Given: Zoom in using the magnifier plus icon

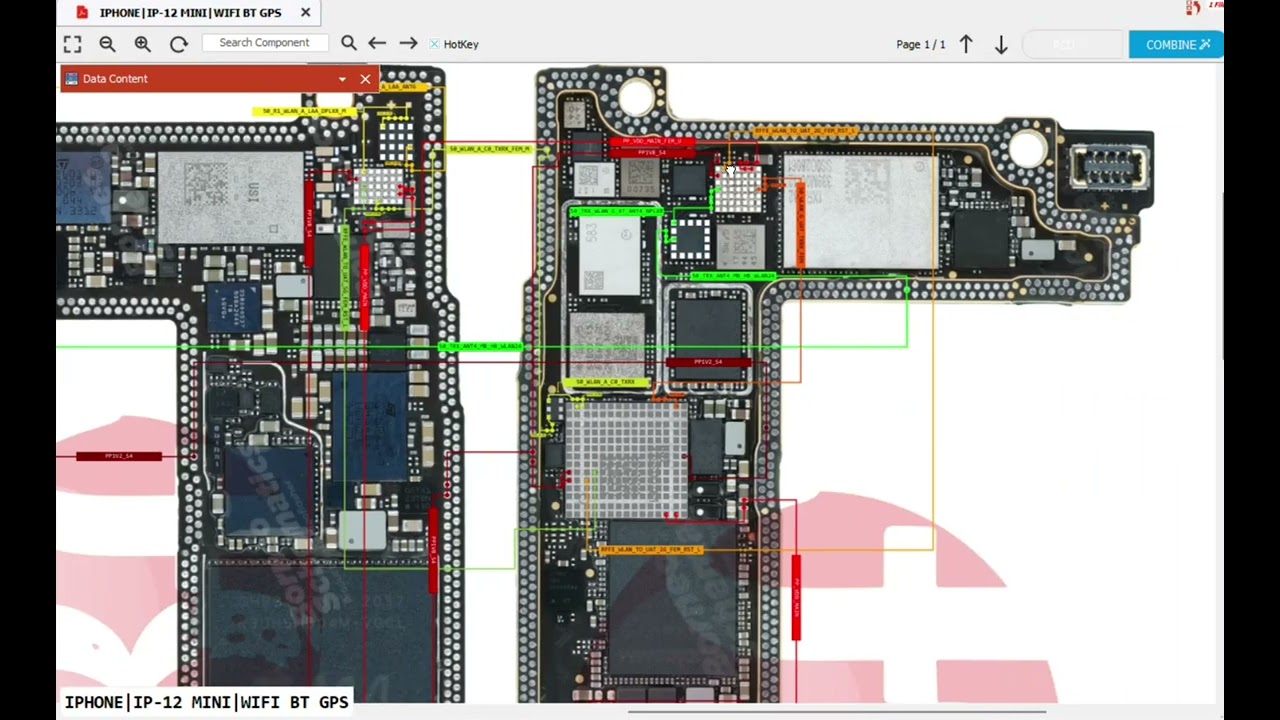Looking at the screenshot, I should tap(142, 44).
